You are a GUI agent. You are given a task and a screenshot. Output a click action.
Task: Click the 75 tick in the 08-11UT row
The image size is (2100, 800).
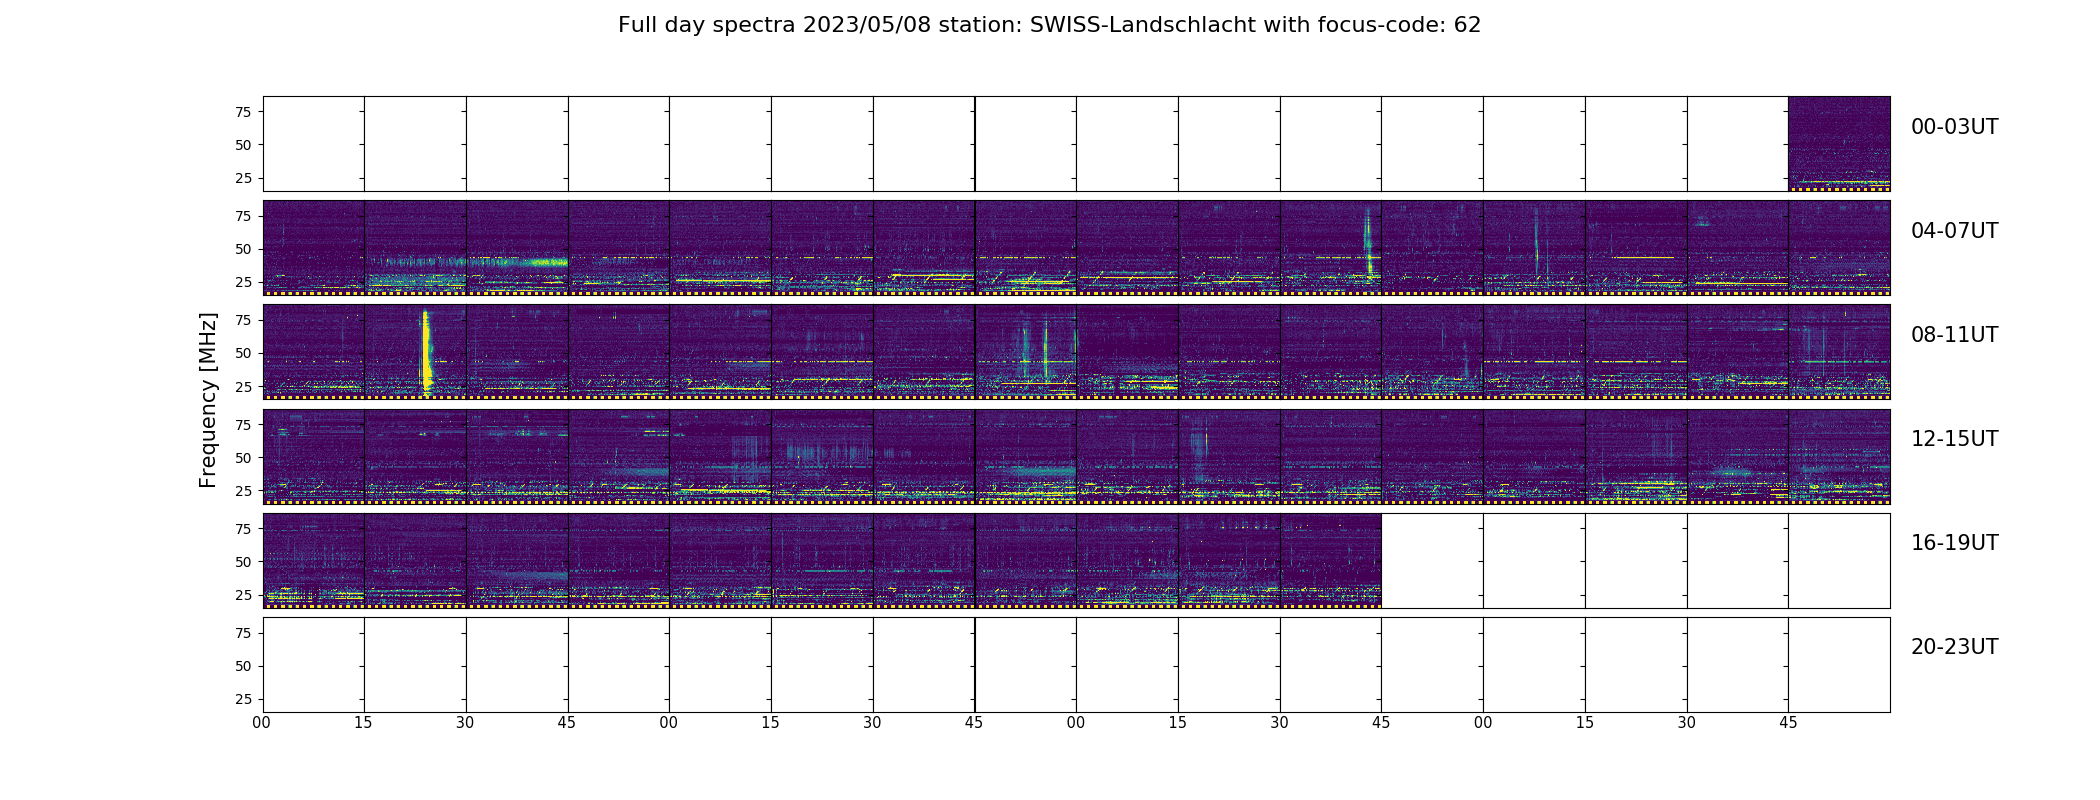pos(243,320)
